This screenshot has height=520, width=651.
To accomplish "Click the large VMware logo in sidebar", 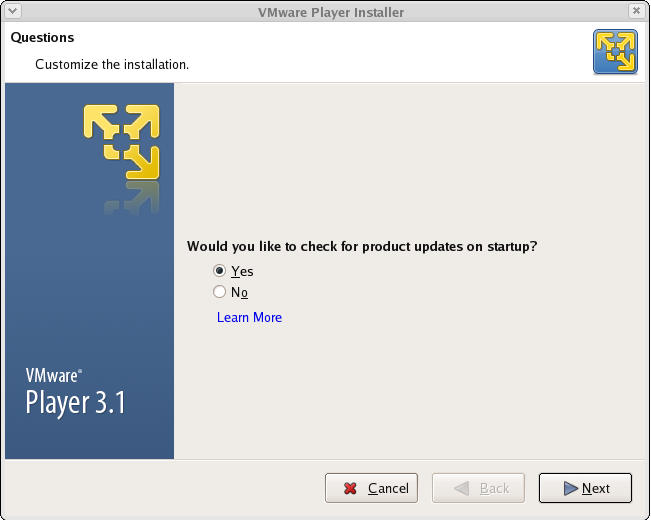I will pyautogui.click(x=121, y=142).
